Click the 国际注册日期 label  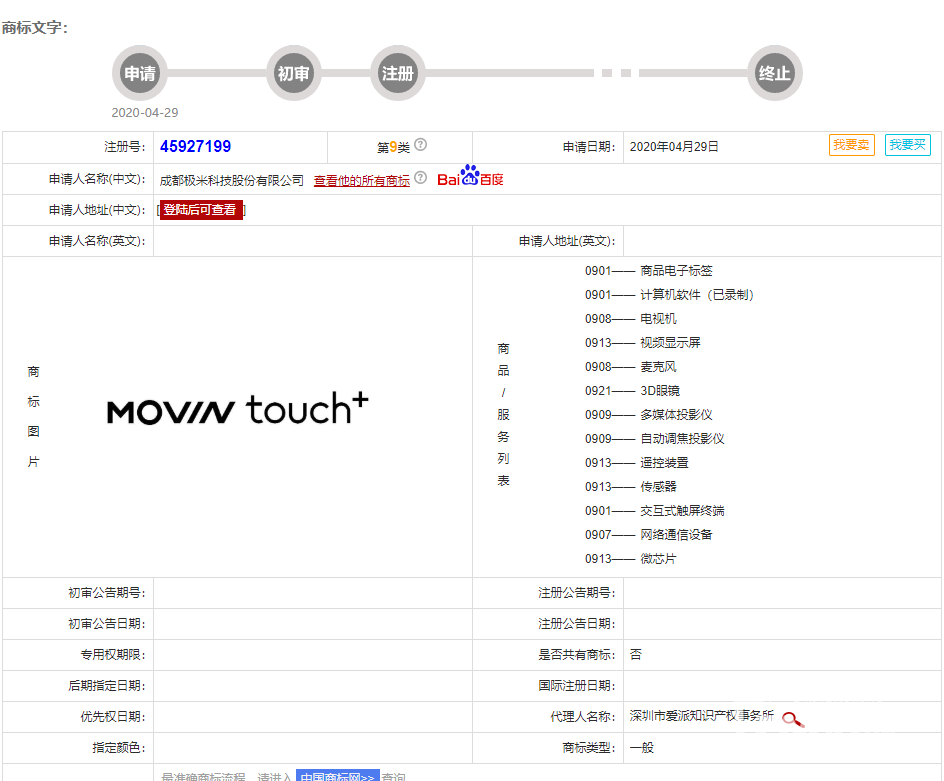[577, 686]
